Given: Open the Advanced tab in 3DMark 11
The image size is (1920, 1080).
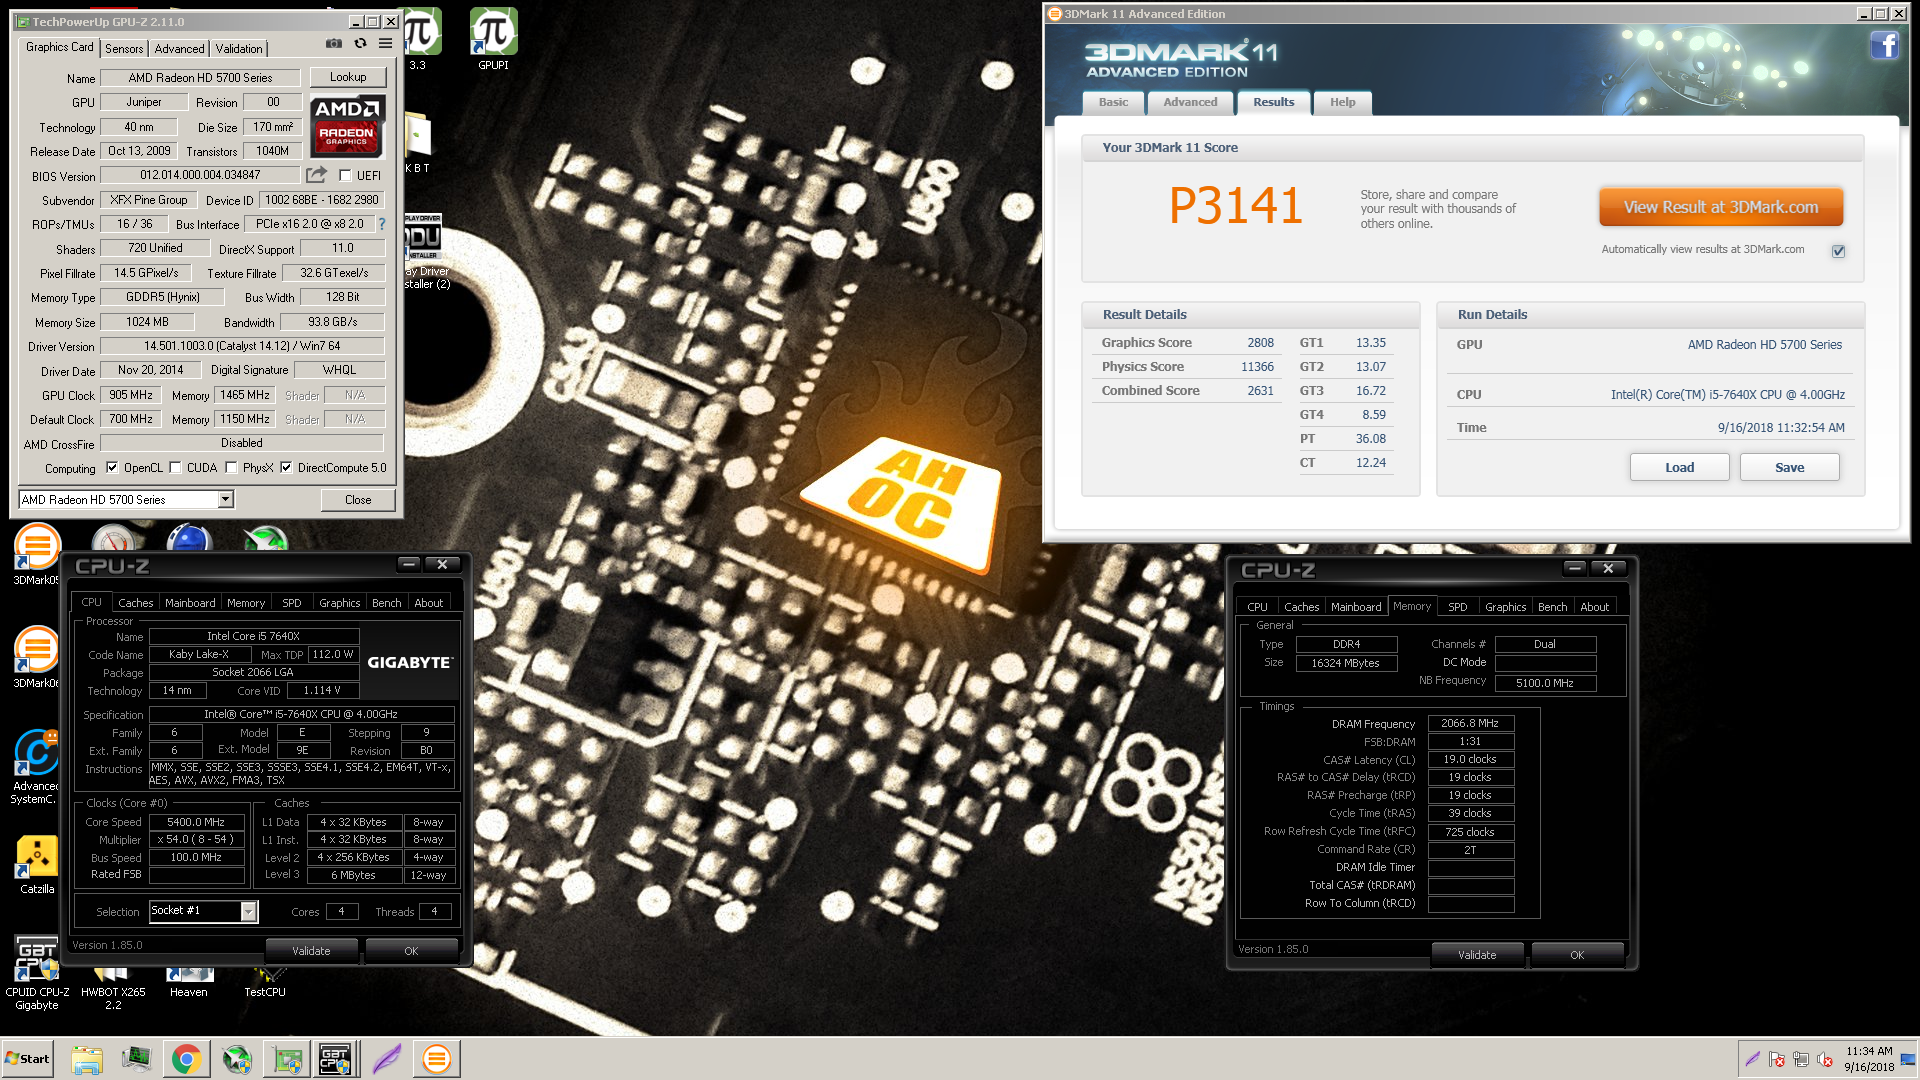Looking at the screenshot, I should pos(1190,103).
